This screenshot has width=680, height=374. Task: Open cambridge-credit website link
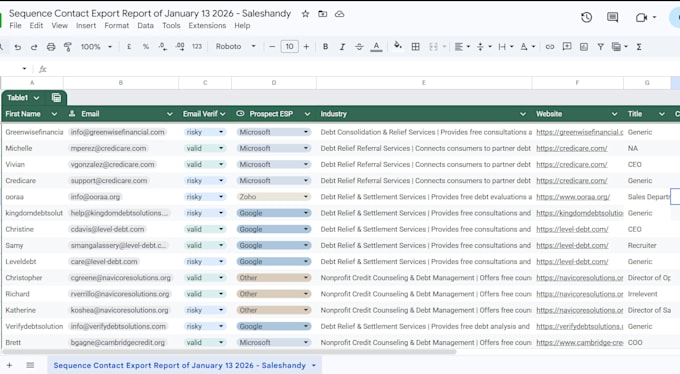point(579,343)
